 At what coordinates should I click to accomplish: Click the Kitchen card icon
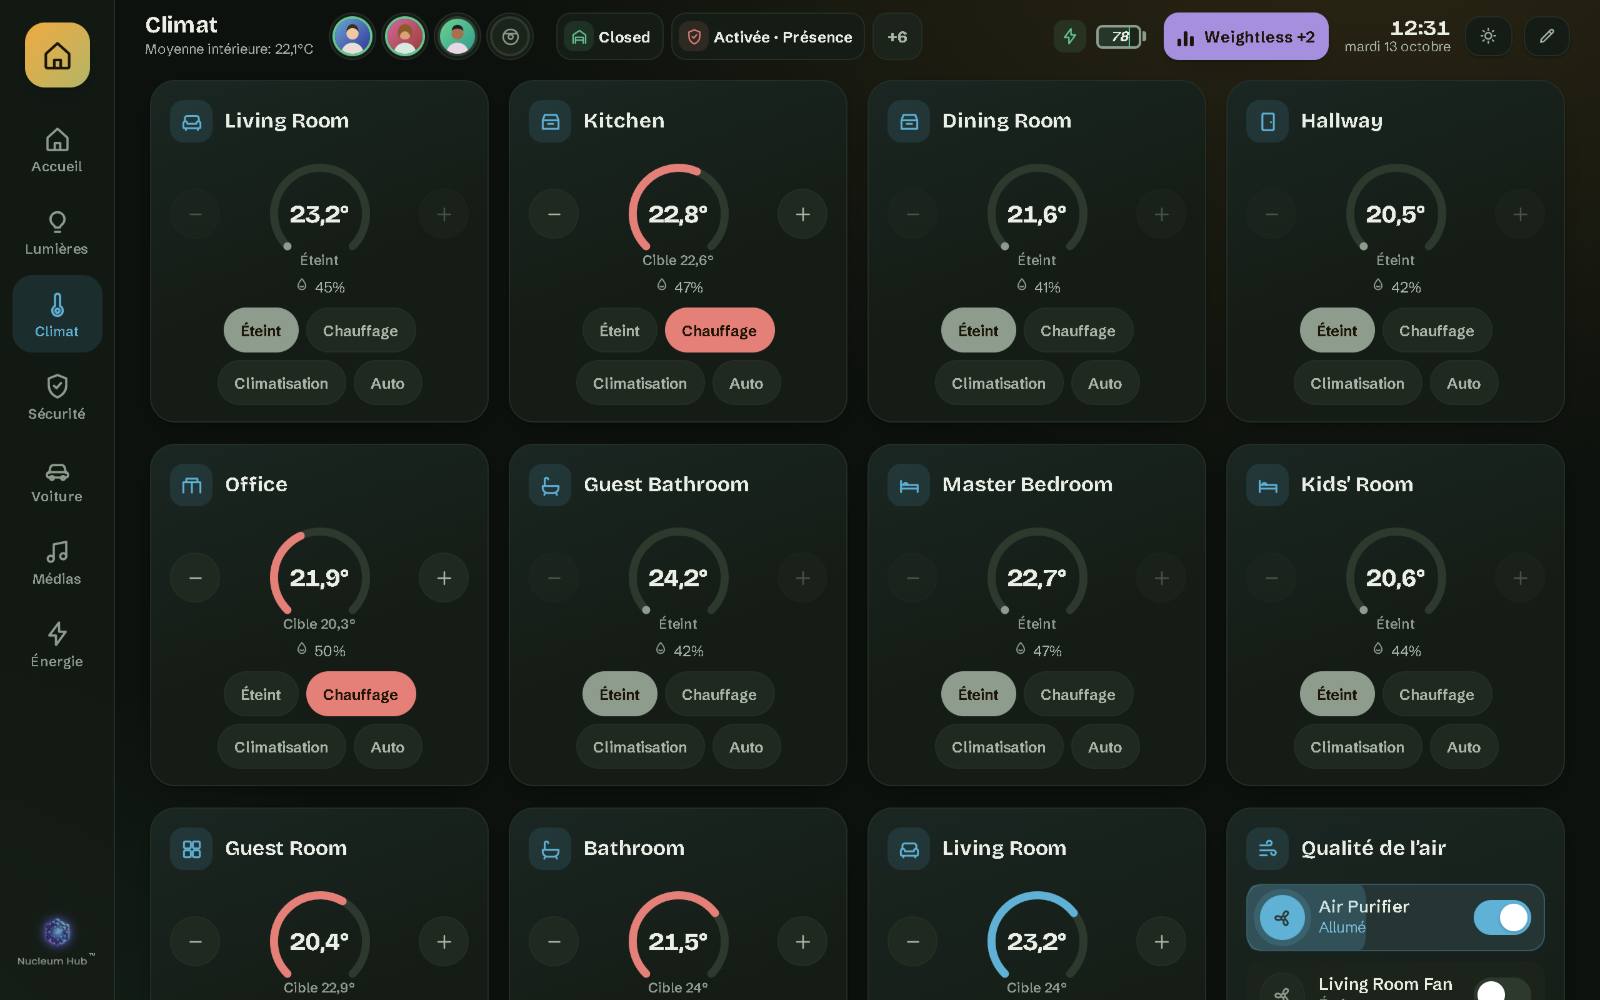coord(550,121)
